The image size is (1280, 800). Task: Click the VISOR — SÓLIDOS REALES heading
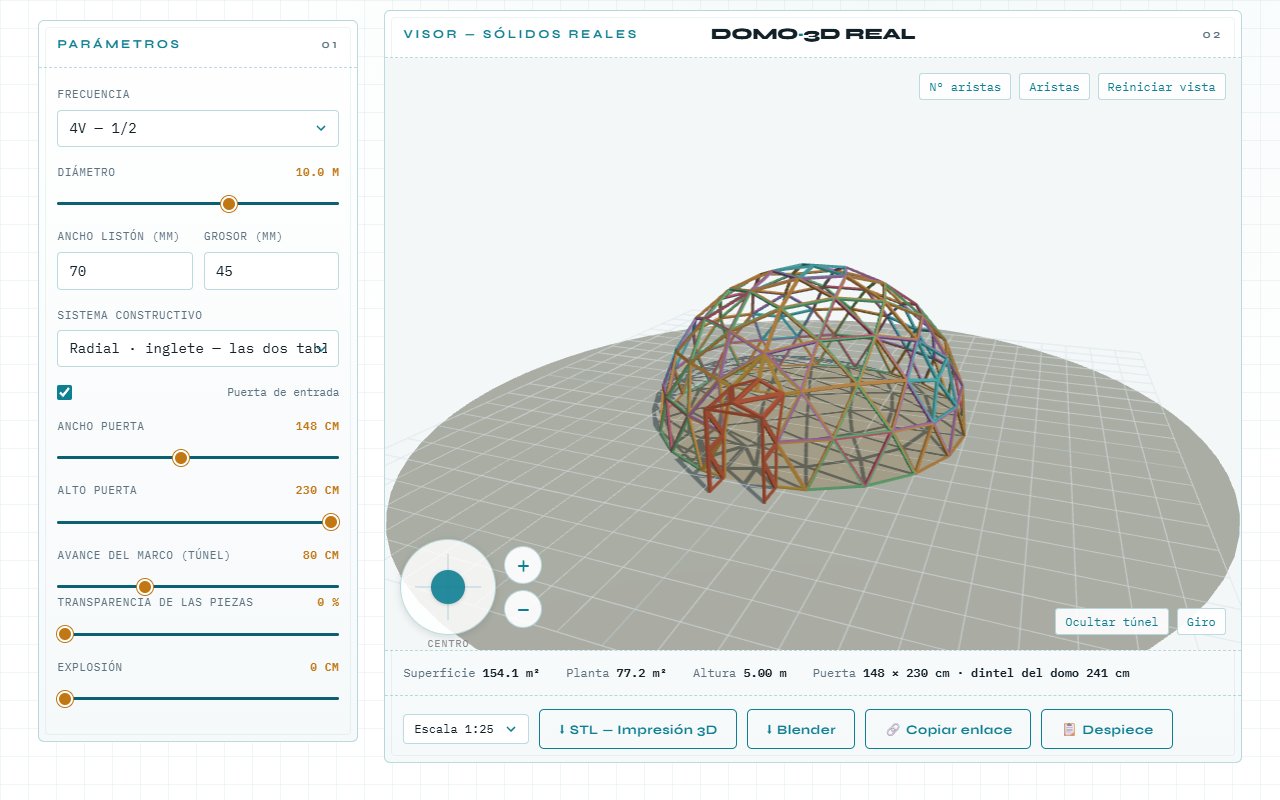520,34
